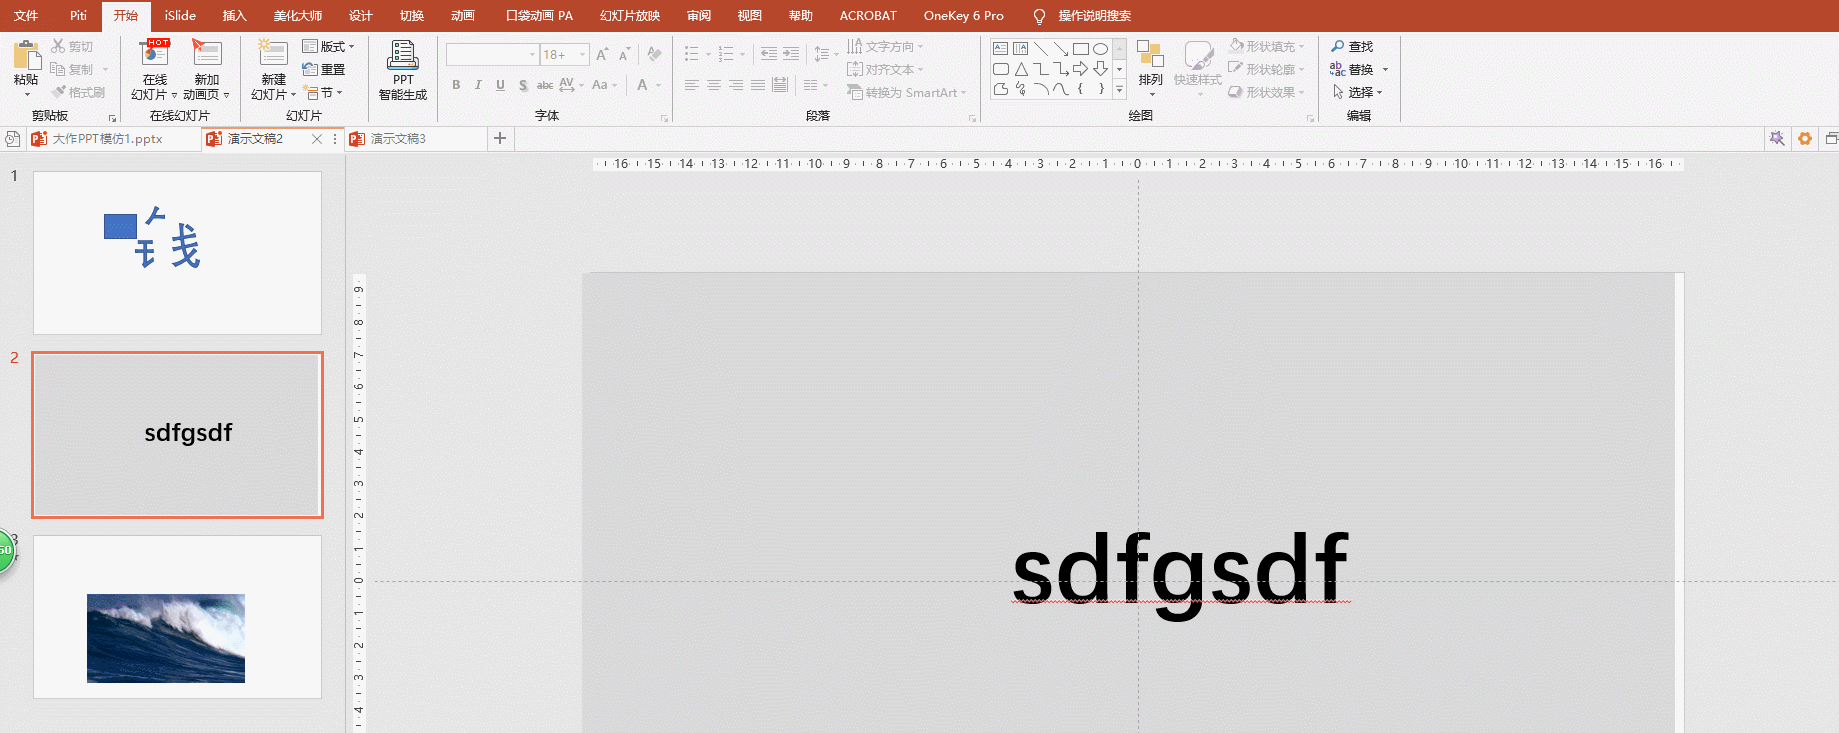Expand the 版式 (Layout) dropdown
Image resolution: width=1839 pixels, height=733 pixels.
[x=329, y=46]
